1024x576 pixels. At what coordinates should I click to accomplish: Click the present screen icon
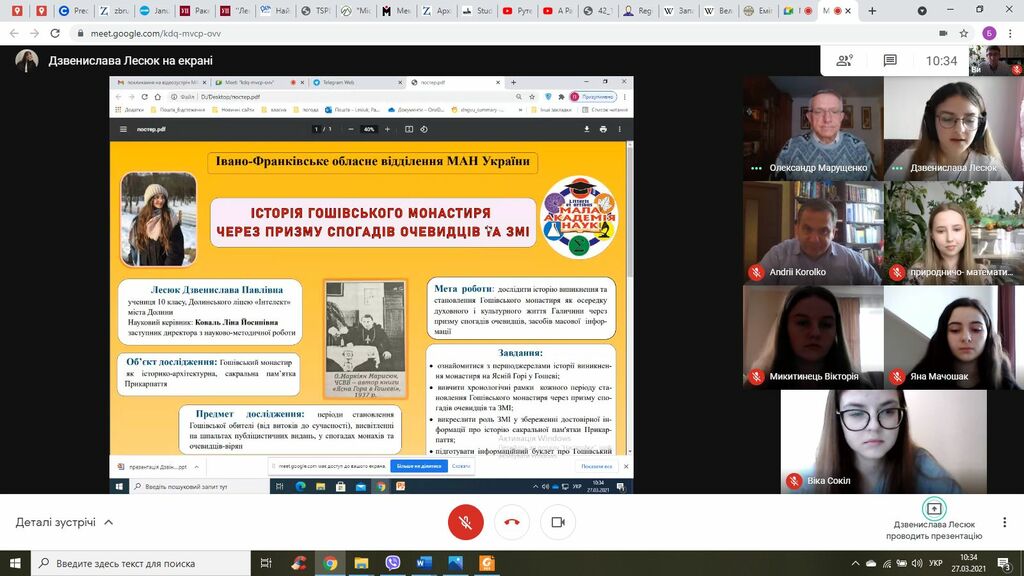[x=934, y=508]
